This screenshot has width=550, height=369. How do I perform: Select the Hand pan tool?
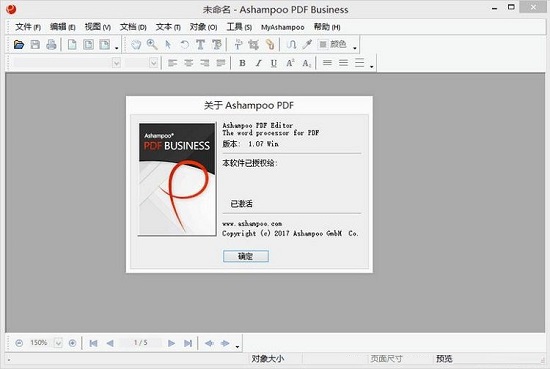[136, 45]
